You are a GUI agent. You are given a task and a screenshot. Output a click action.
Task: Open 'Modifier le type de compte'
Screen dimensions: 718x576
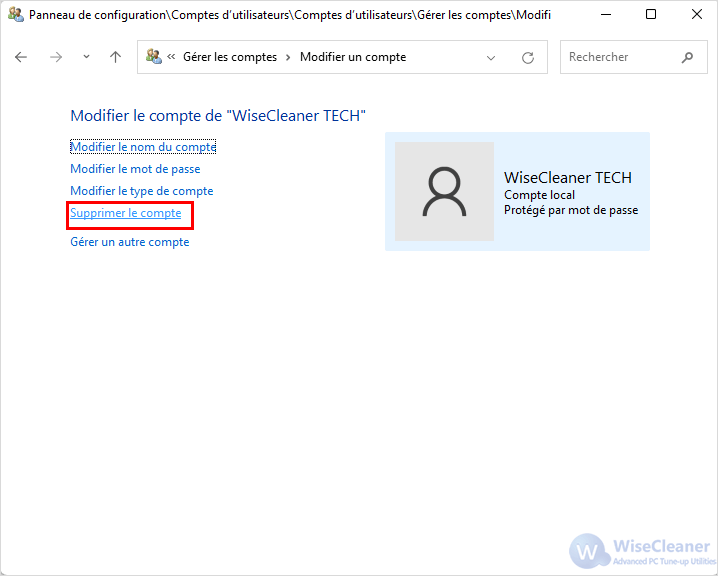[x=141, y=191]
